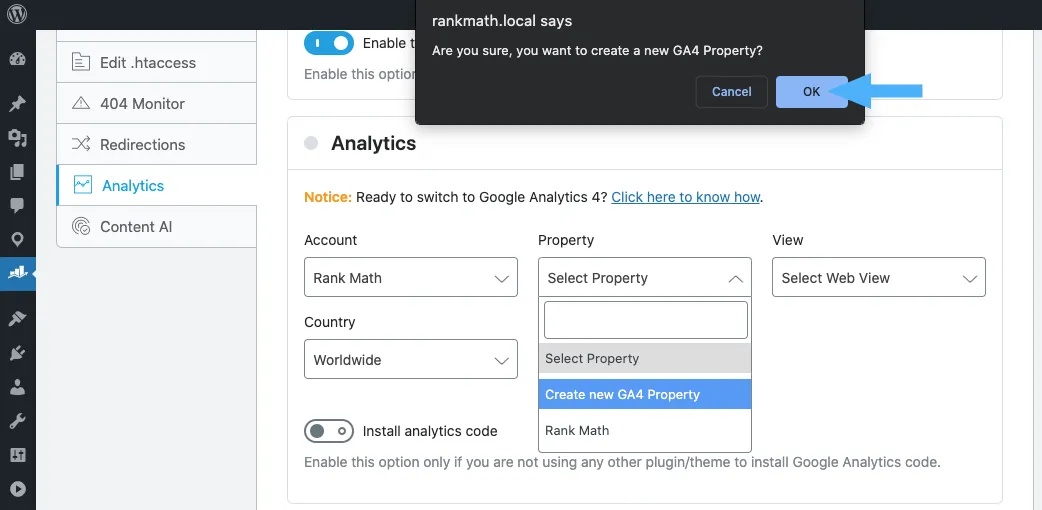Open Comments speech bubble icon
The image size is (1042, 510).
tap(17, 205)
